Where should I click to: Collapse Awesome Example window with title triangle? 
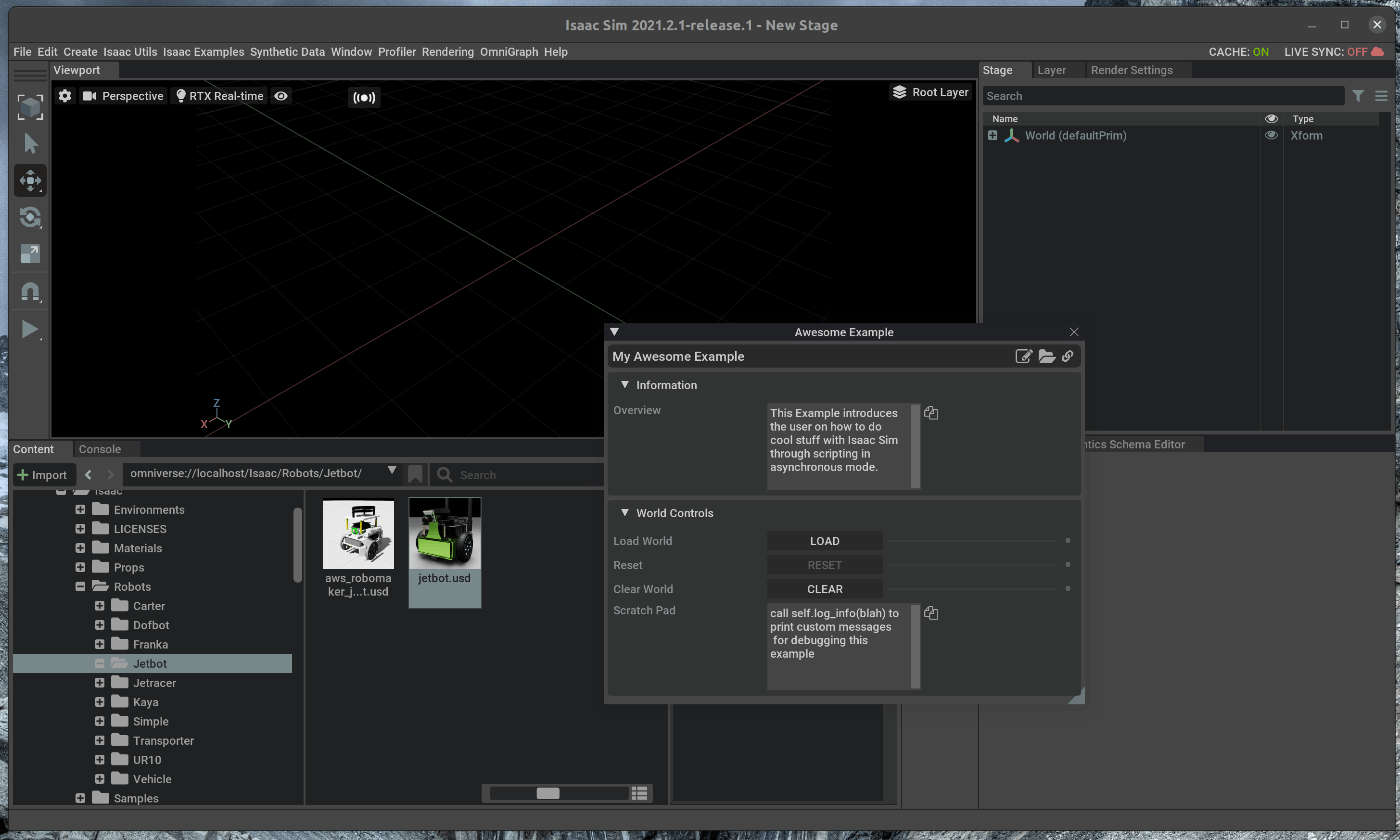[614, 331]
